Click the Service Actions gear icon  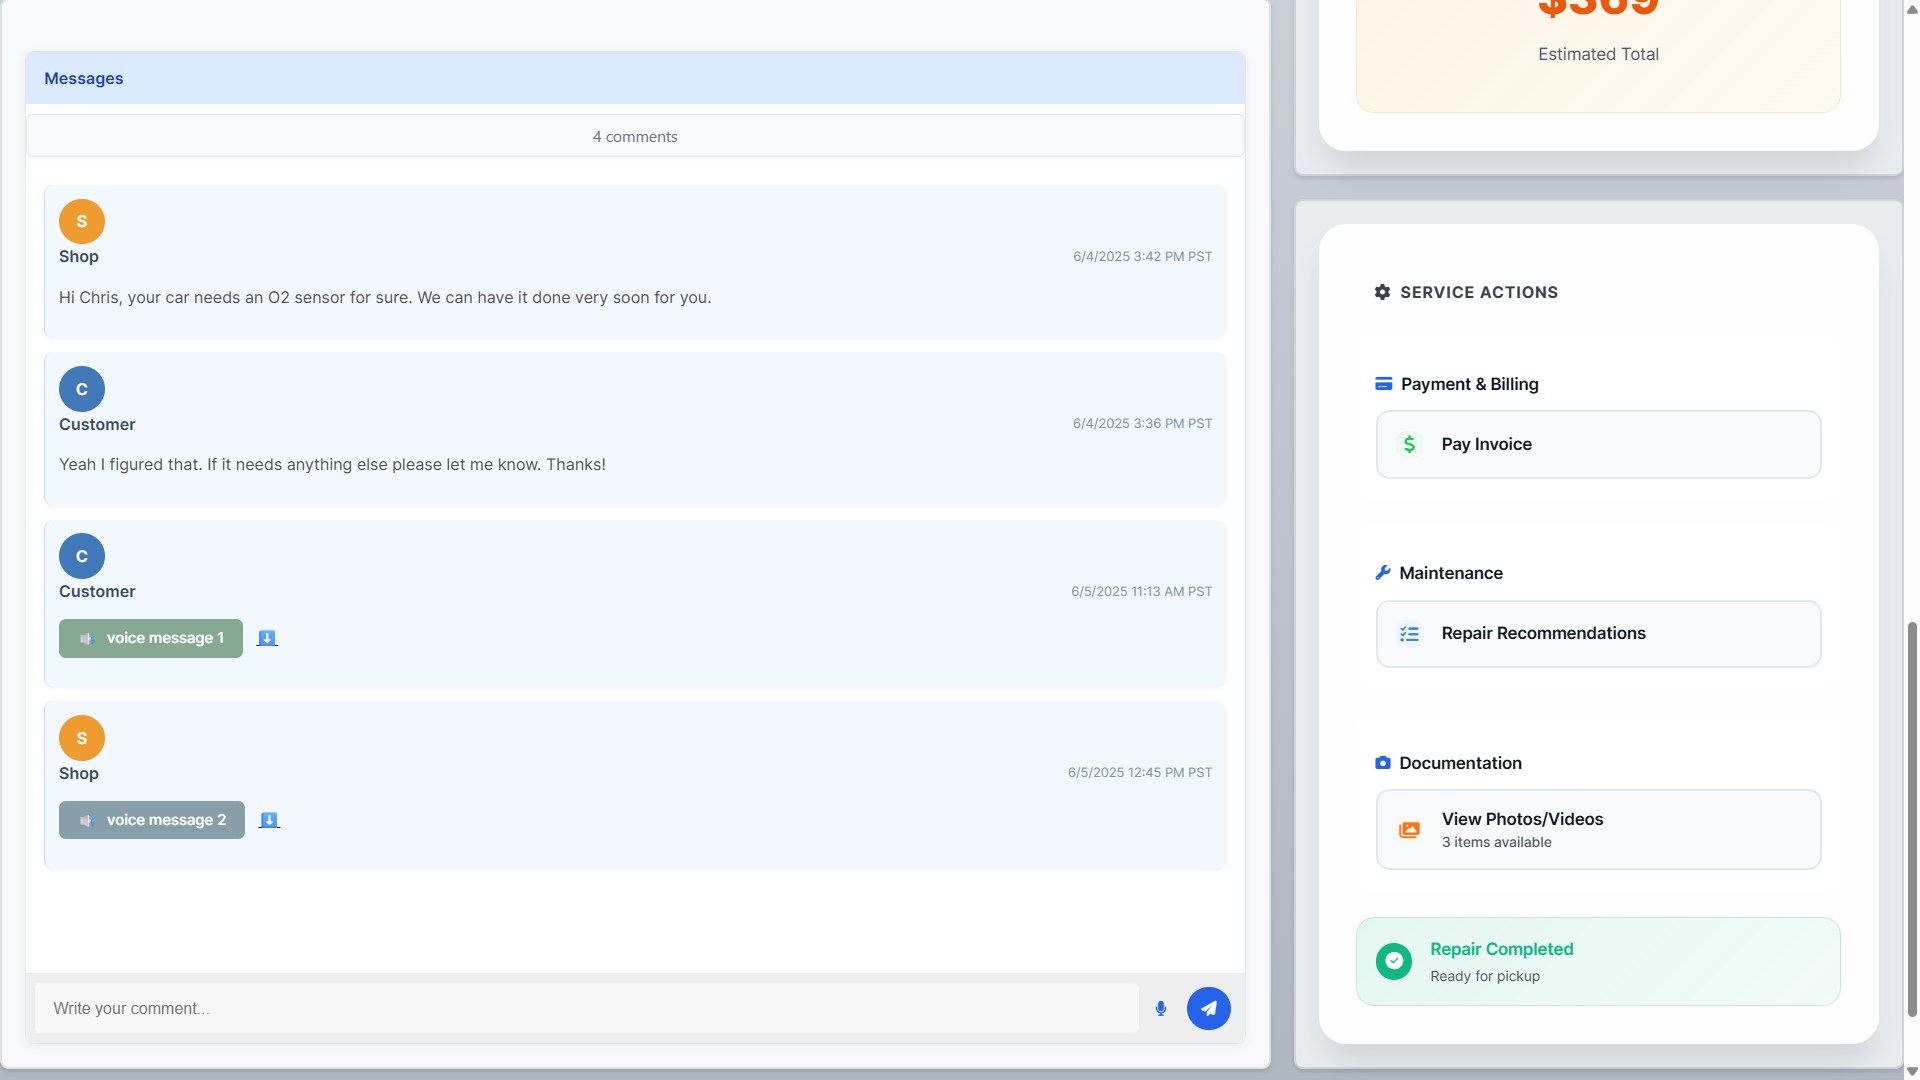1382,292
